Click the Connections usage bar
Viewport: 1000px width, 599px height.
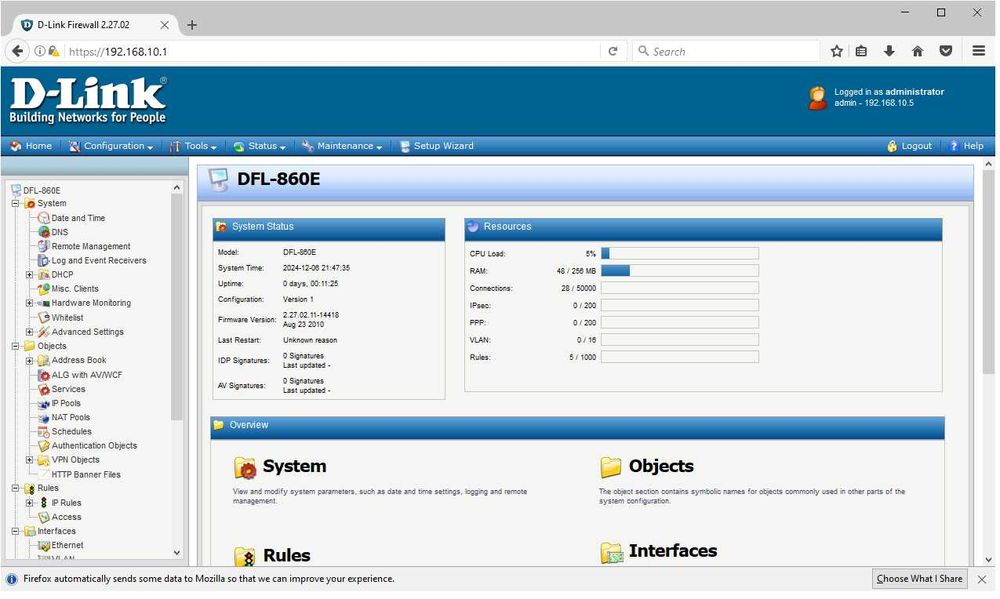[x=680, y=289]
